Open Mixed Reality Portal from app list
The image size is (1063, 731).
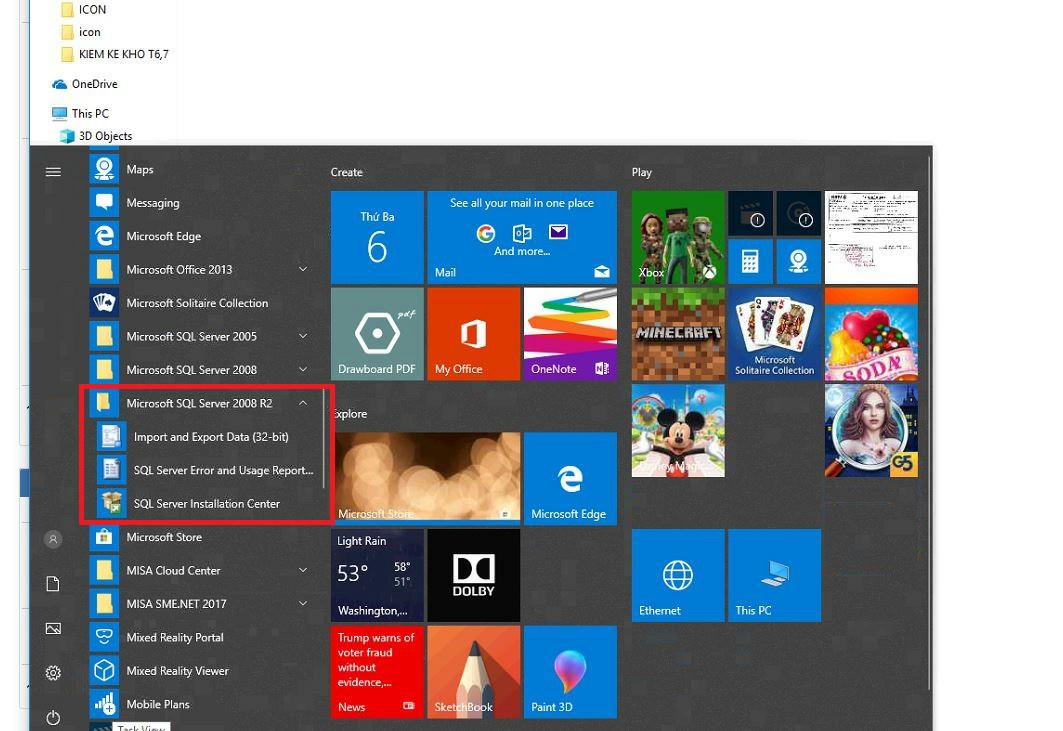[x=174, y=637]
